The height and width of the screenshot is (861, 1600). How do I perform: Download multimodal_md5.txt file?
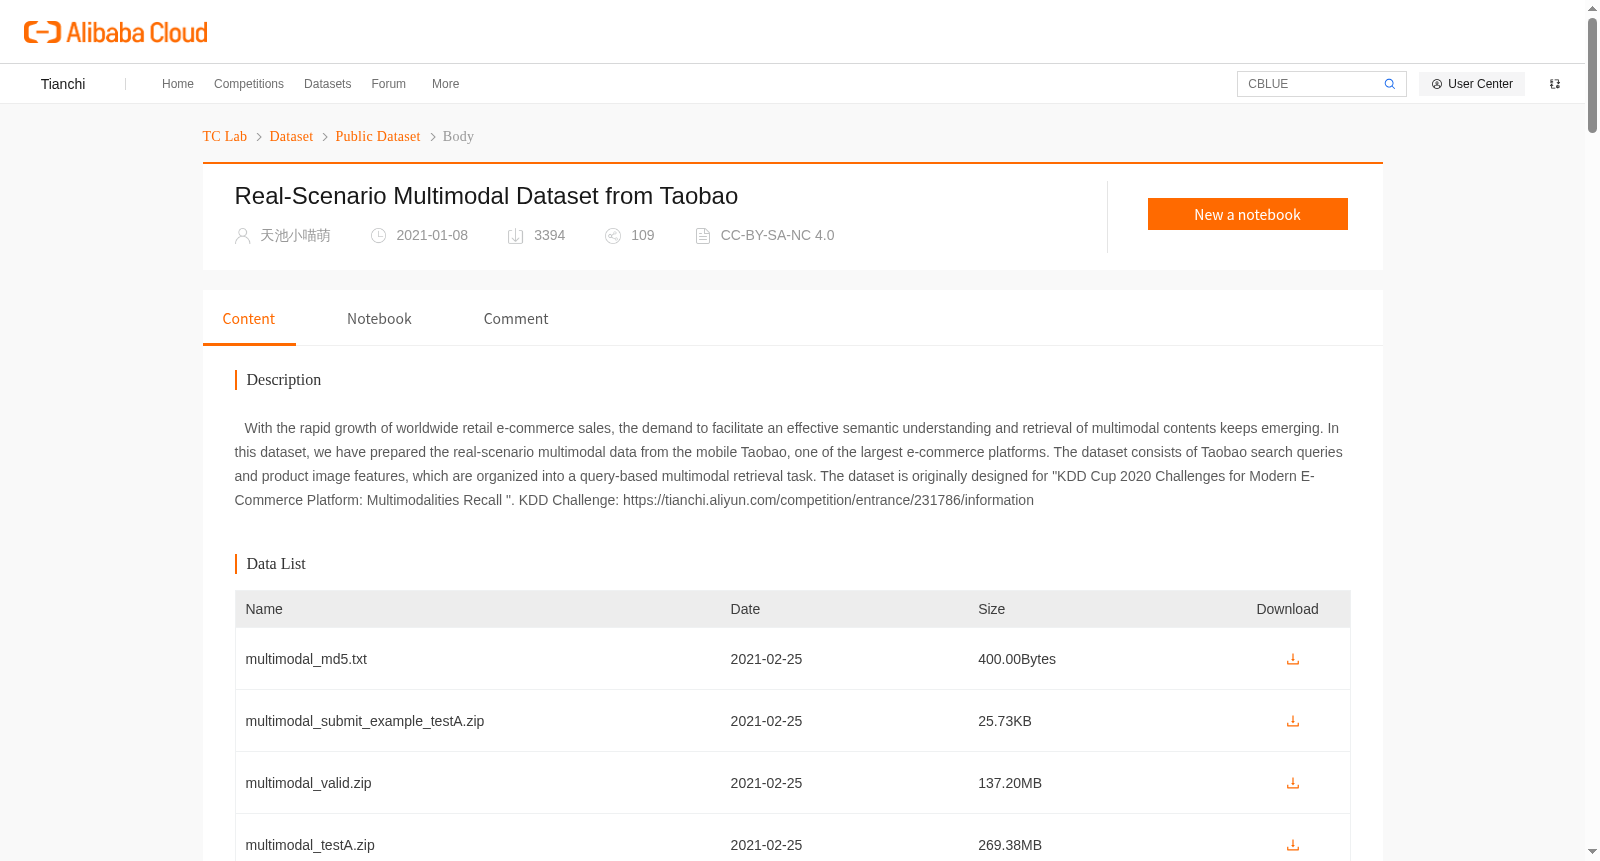click(x=1293, y=659)
